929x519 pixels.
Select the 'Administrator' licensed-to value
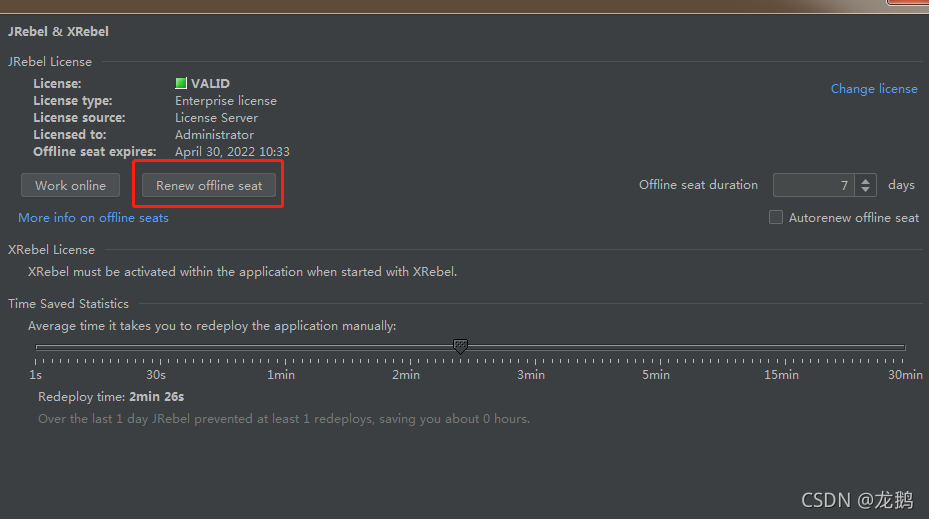214,135
